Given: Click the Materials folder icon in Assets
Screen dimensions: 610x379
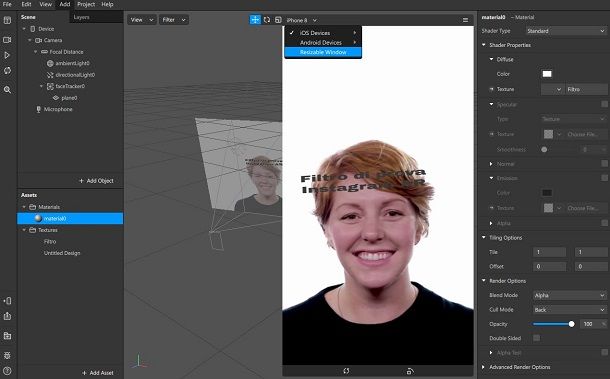Looking at the screenshot, I should click(33, 207).
